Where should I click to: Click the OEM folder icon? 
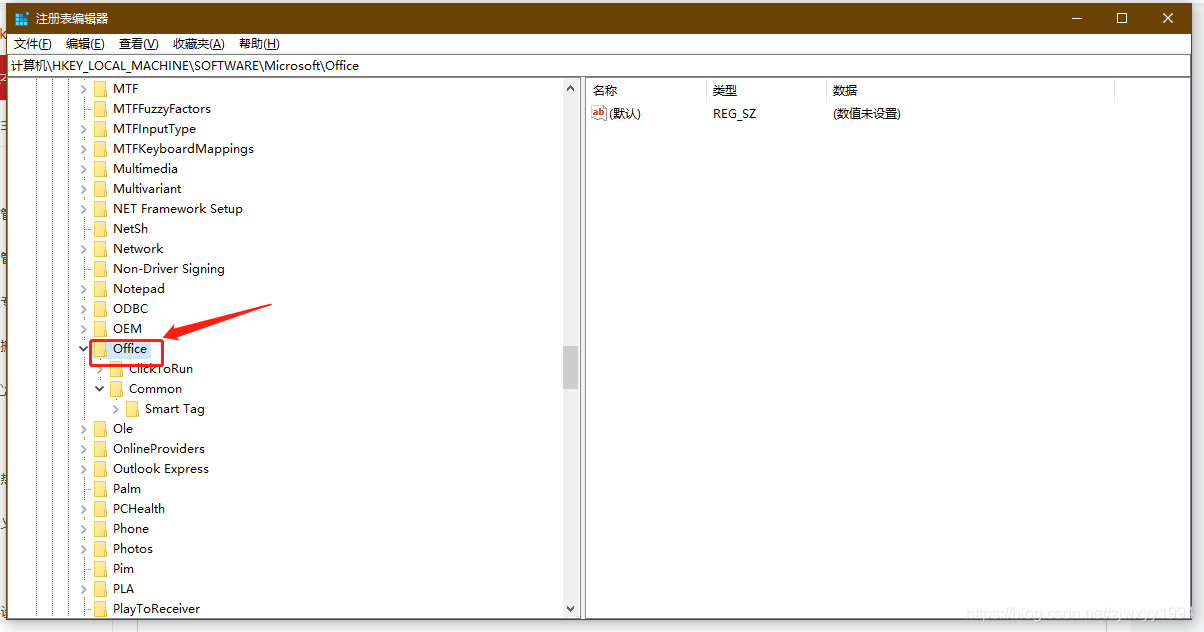coord(100,329)
